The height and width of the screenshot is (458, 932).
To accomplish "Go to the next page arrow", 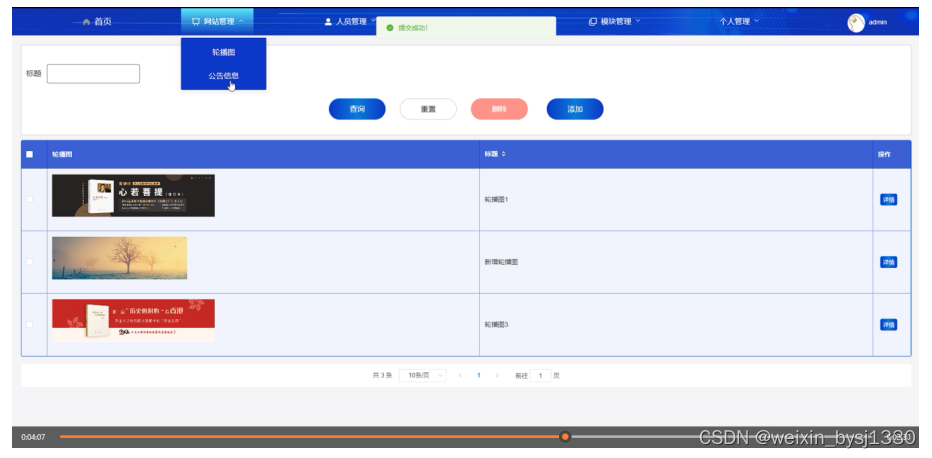I will [x=497, y=375].
